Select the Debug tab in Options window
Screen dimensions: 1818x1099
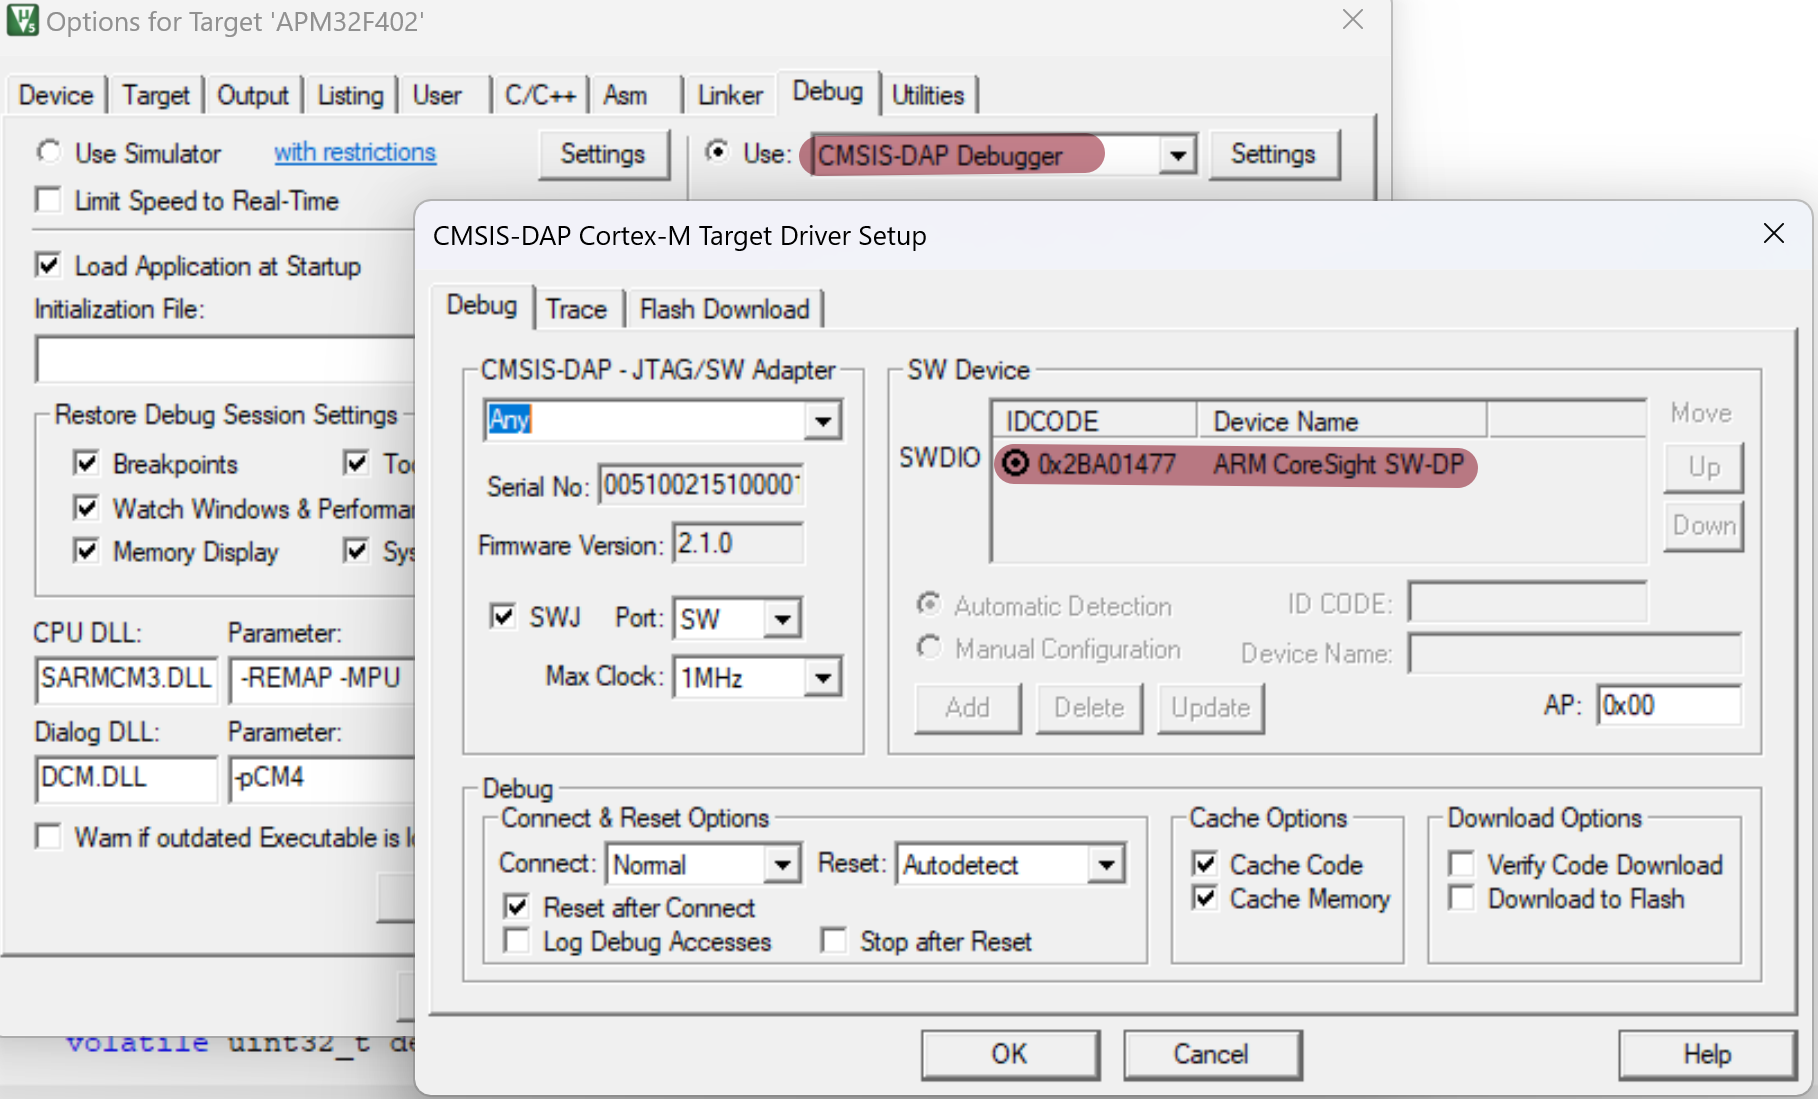pyautogui.click(x=828, y=91)
